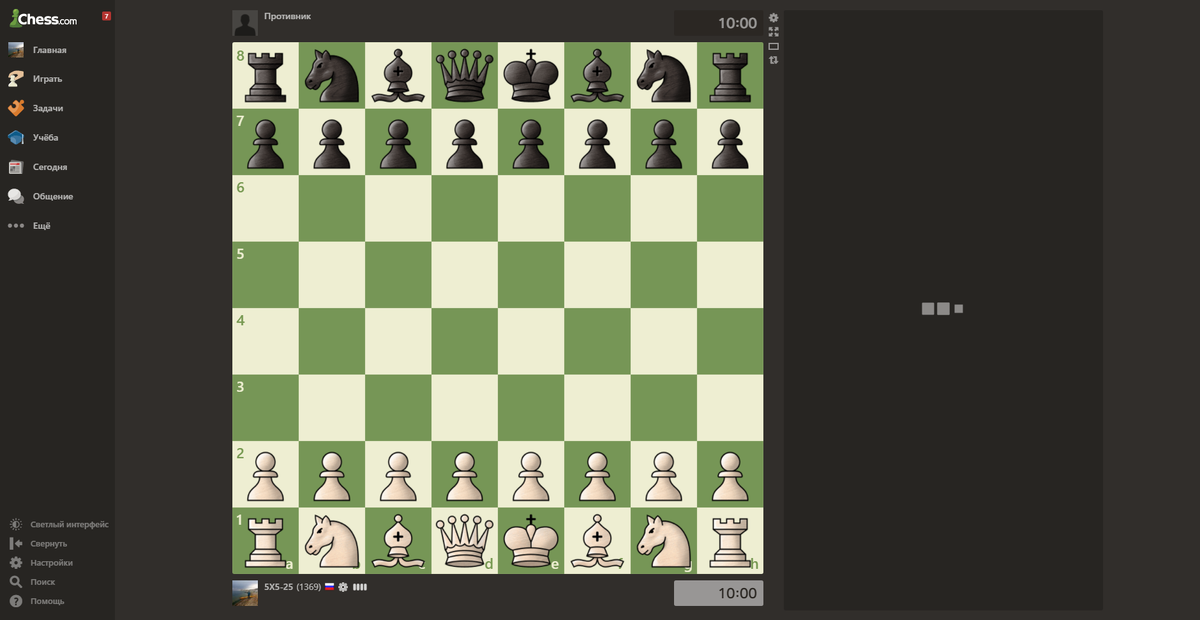This screenshot has width=1200, height=620.
Task: Switch to theater mode rectangle icon
Action: 773,46
